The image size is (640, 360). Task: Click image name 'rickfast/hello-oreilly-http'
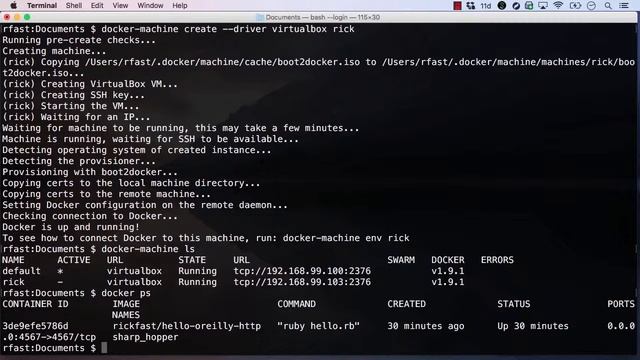pos(187,326)
